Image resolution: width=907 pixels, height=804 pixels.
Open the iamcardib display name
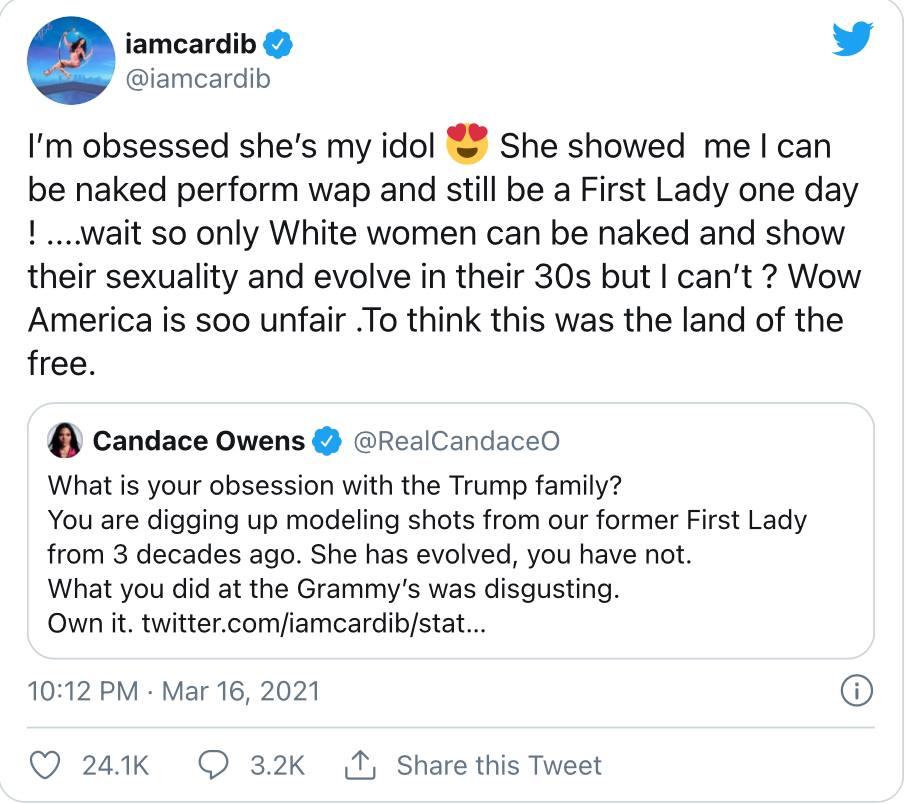[193, 45]
